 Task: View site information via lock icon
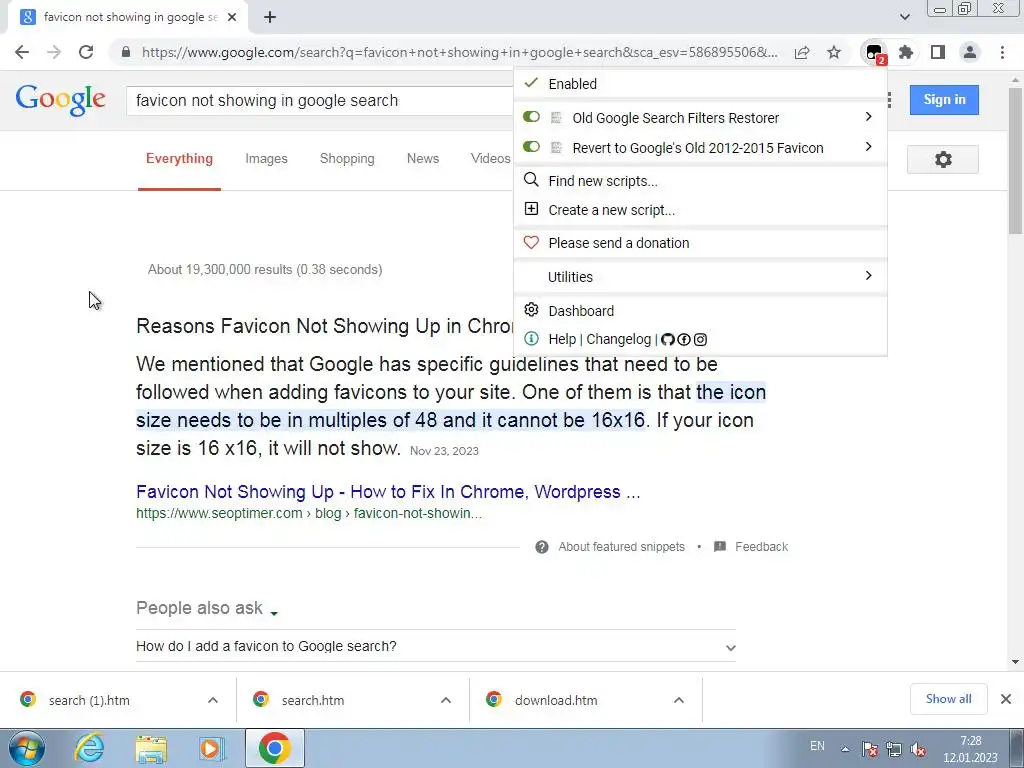click(126, 52)
